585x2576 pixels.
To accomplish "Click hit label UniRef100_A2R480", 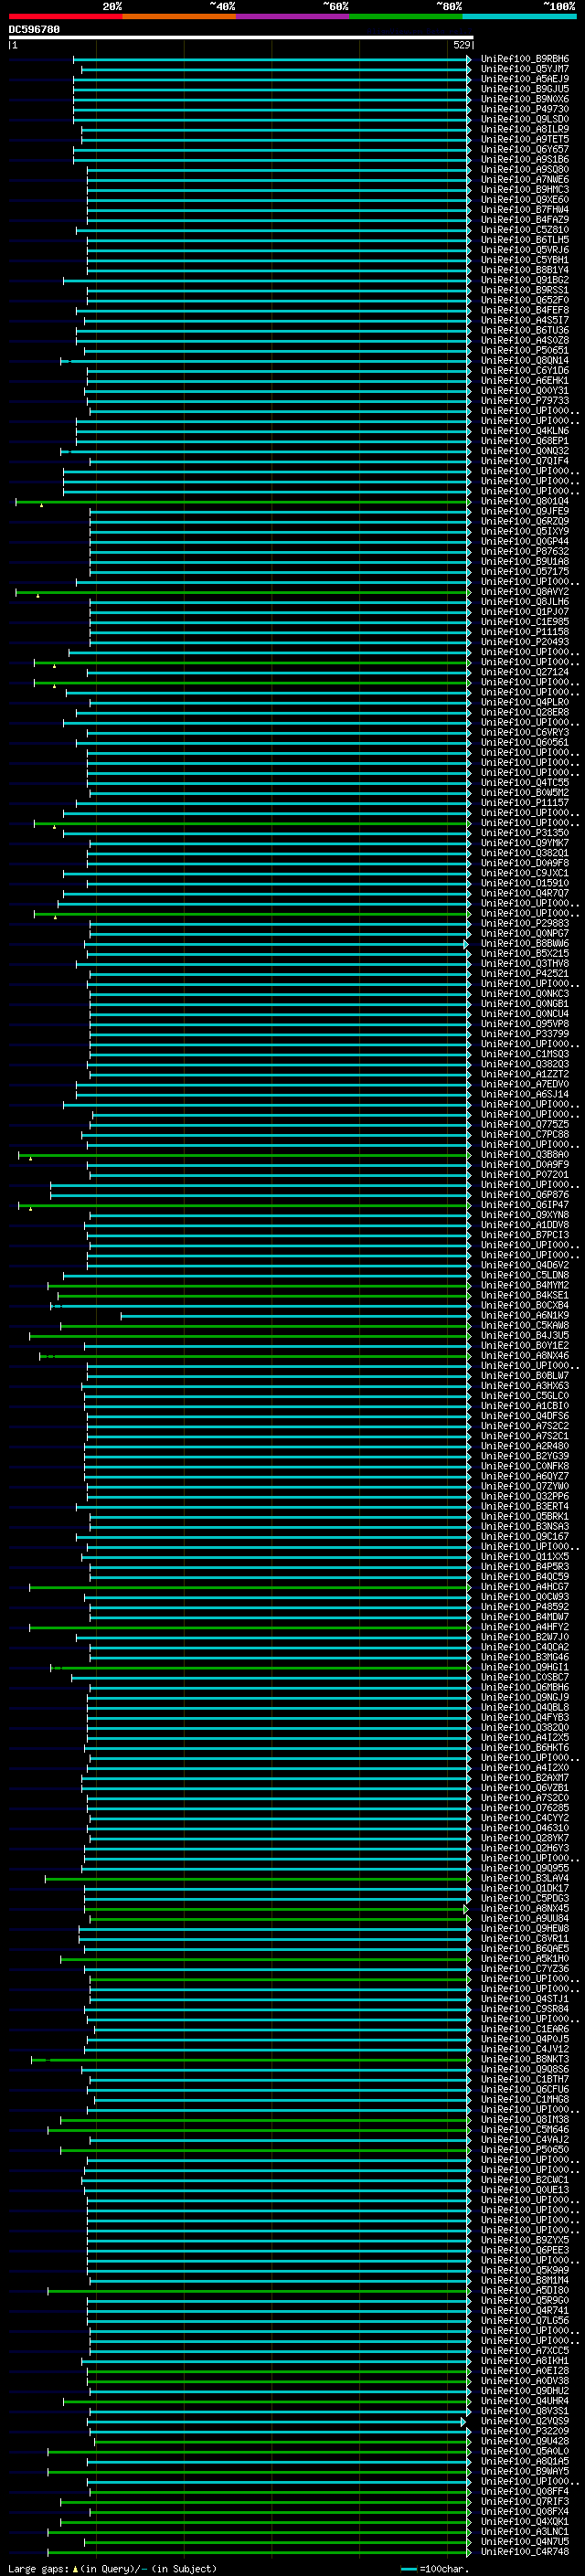I will (525, 1447).
